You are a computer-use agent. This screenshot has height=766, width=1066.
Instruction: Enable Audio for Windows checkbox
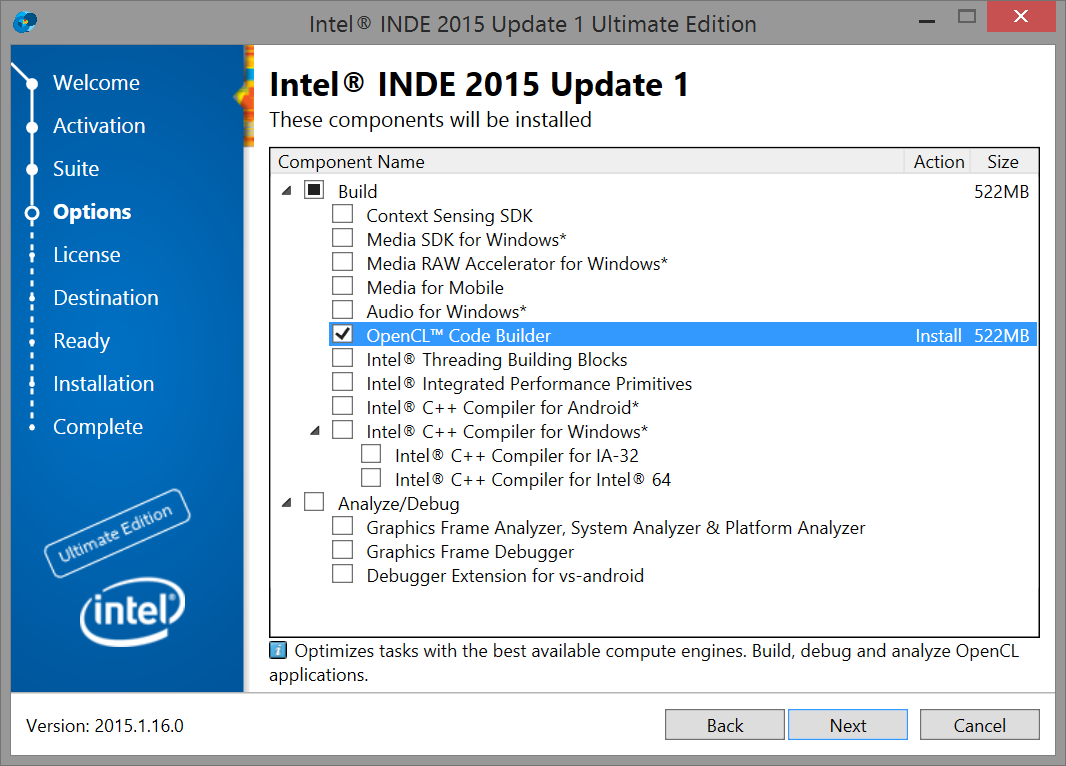click(343, 310)
